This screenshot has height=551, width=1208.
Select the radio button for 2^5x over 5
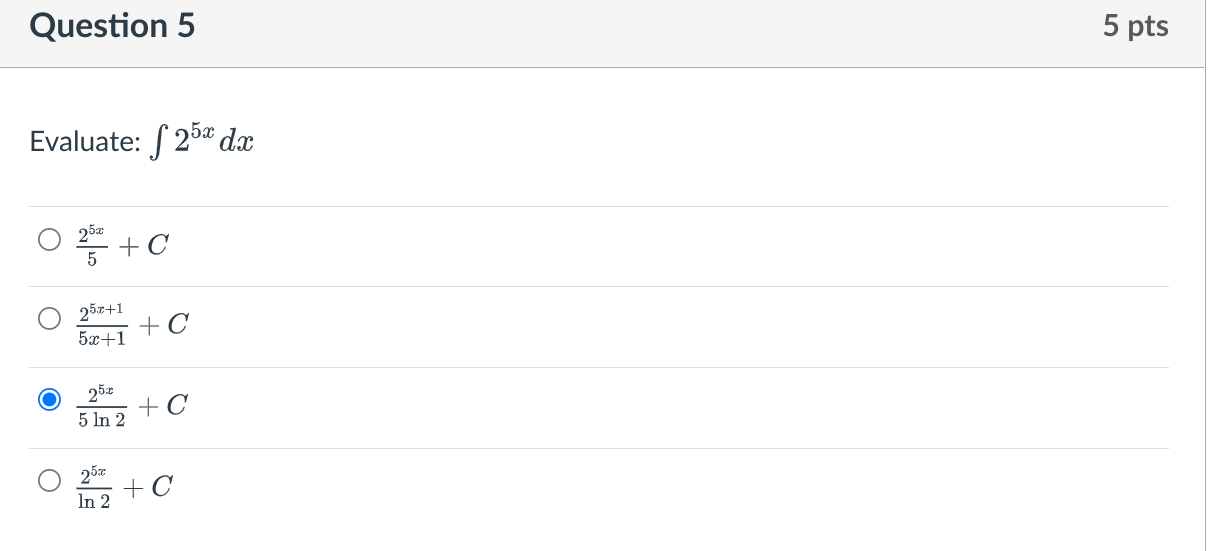pos(49,240)
